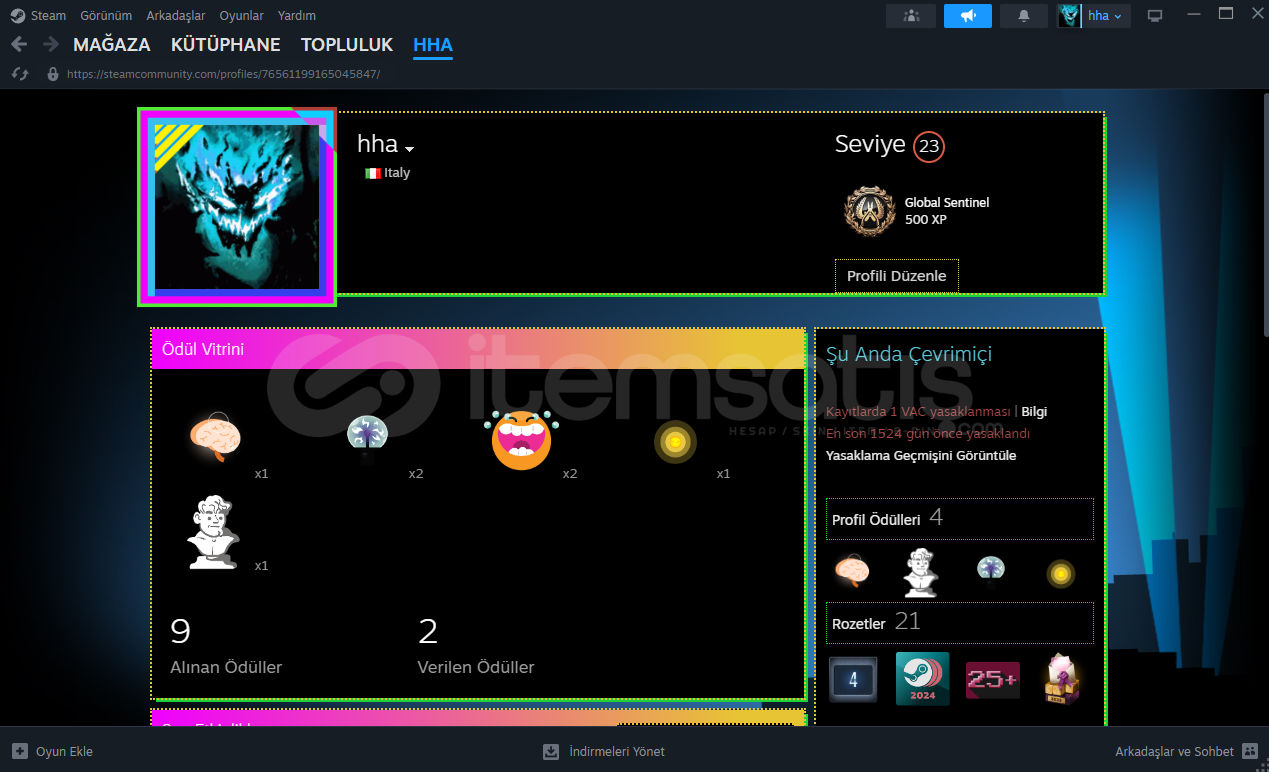Click the brain award in Ödül Vitrini
This screenshot has height=772, width=1269.
[x=215, y=438]
